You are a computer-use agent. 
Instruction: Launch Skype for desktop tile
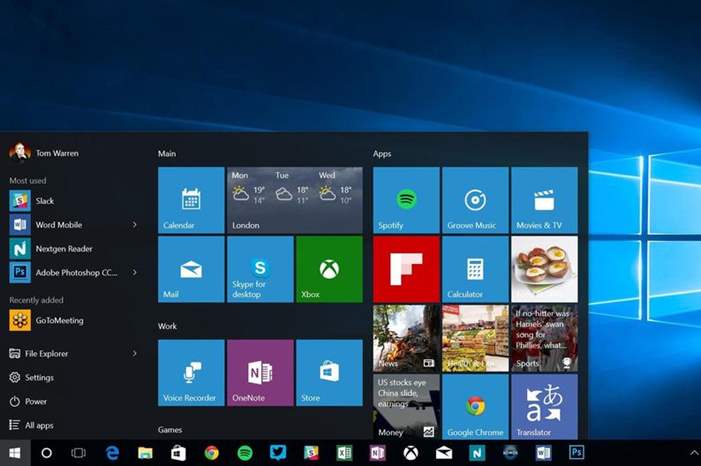260,269
